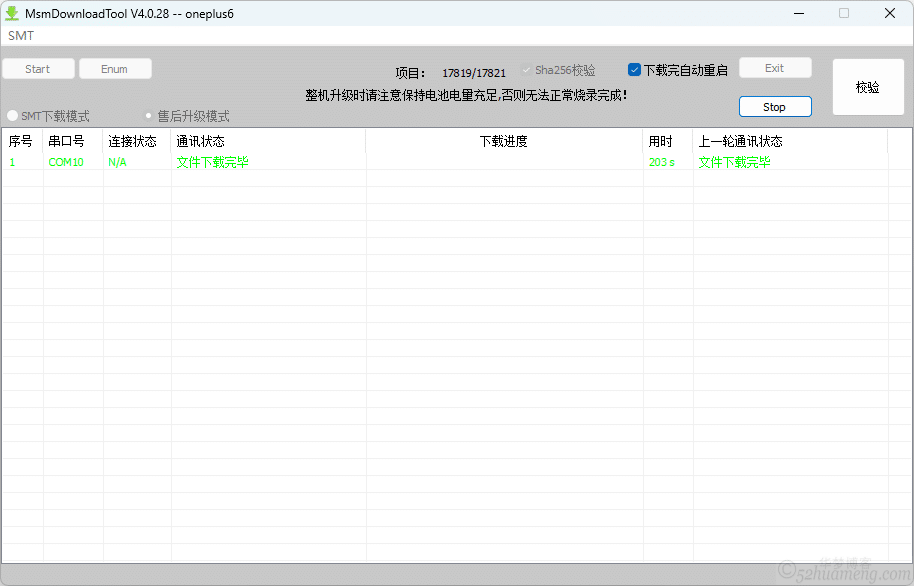This screenshot has height=586, width=914.
Task: Open the SMT menu
Action: (x=21, y=36)
